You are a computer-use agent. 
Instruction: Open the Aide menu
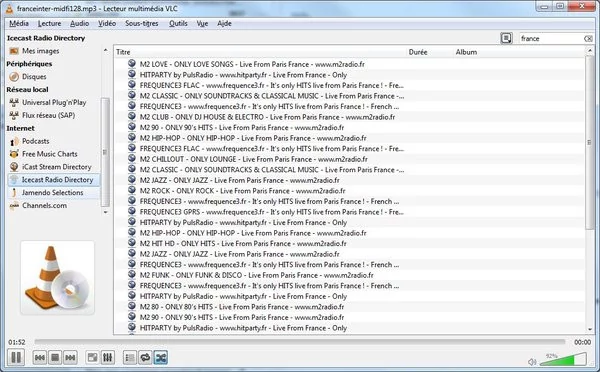click(224, 23)
